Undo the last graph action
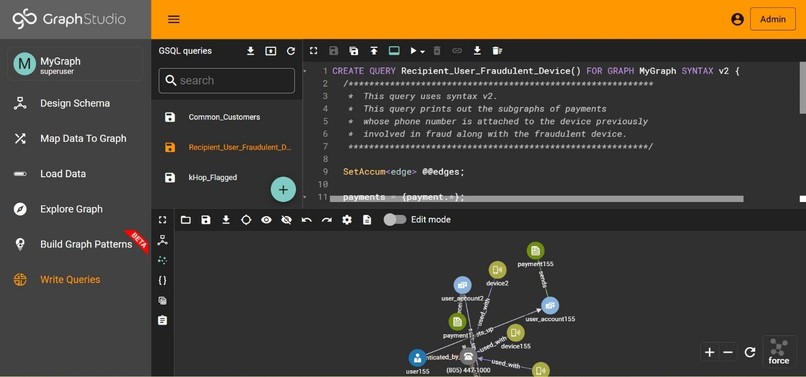 point(306,220)
